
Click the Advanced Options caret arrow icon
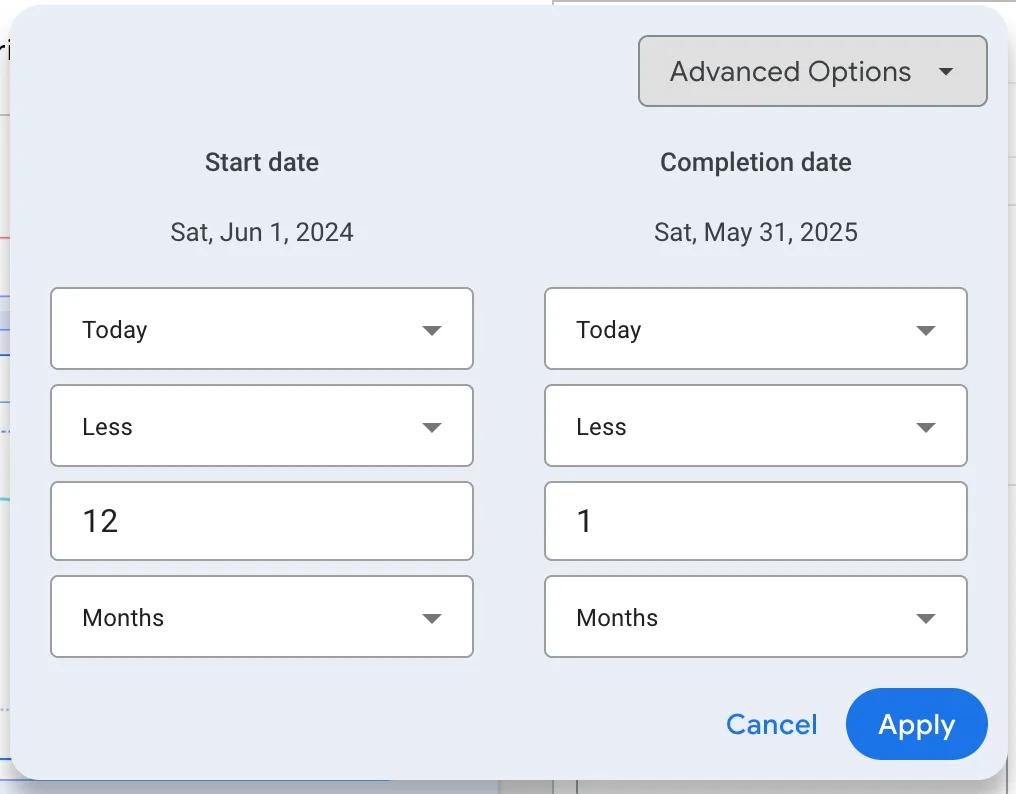tap(946, 72)
